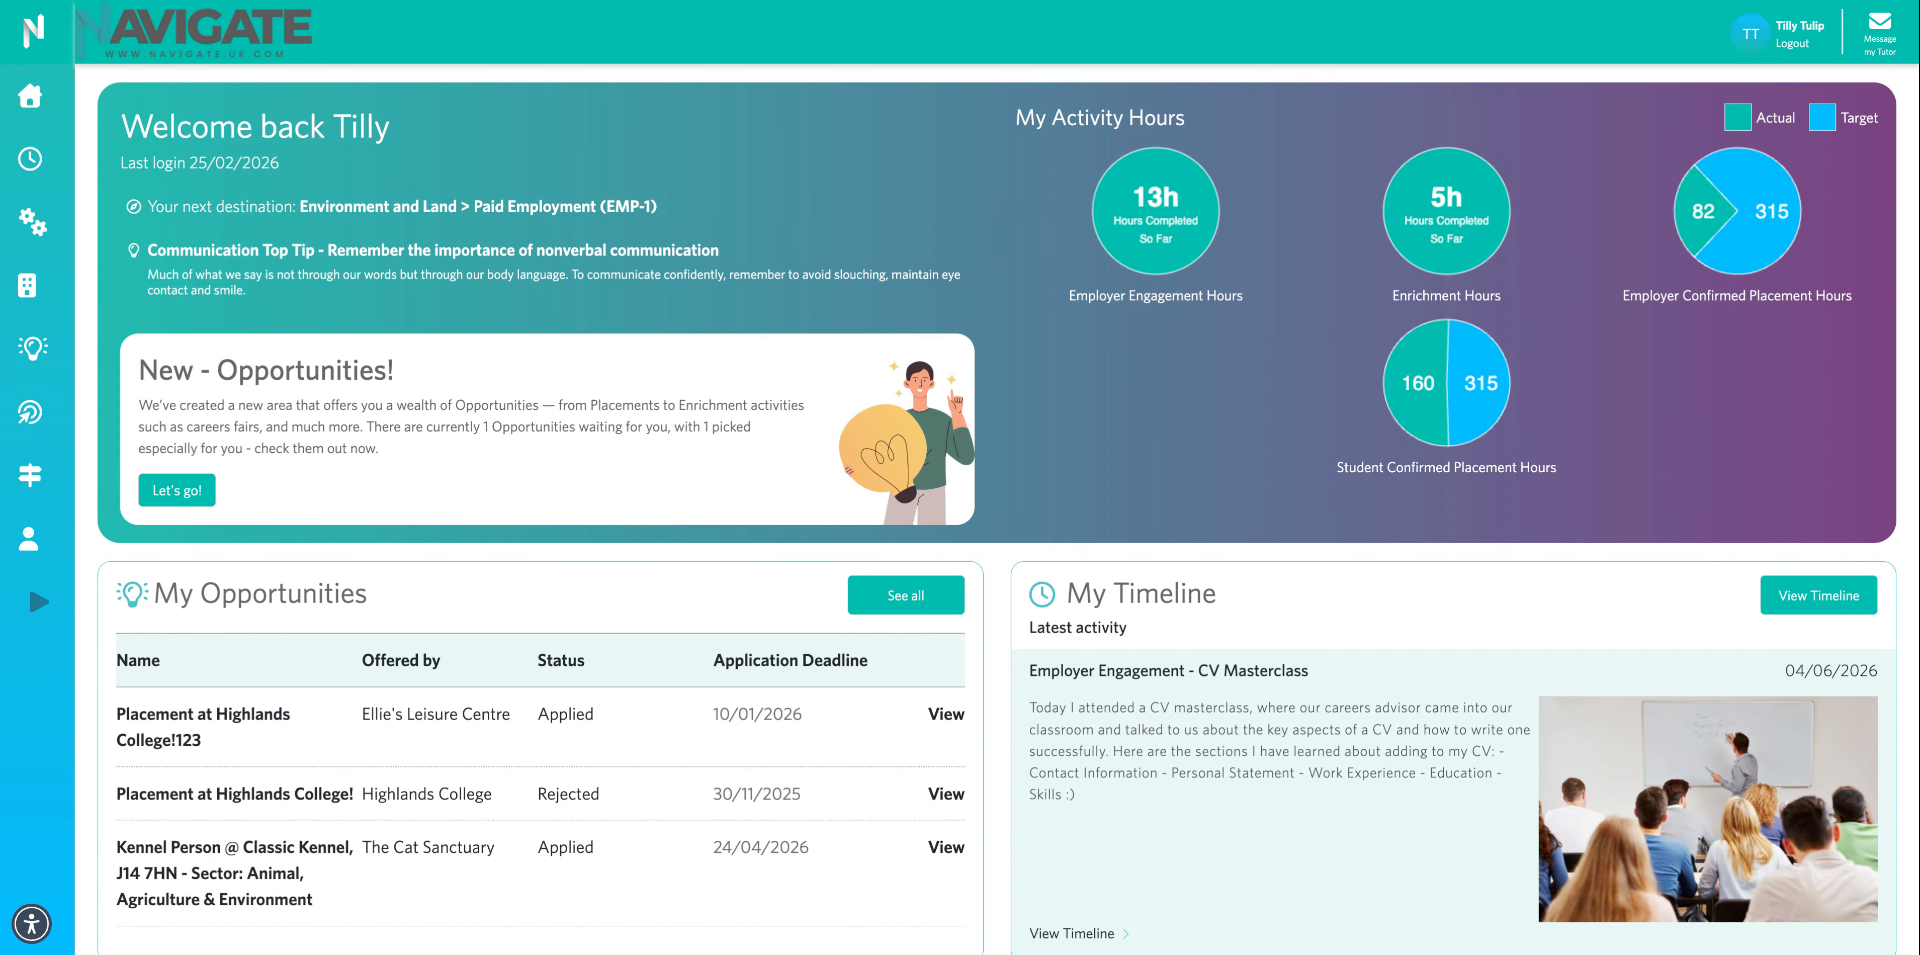Click the Application Deadline column header
The height and width of the screenshot is (955, 1920).
coord(790,660)
